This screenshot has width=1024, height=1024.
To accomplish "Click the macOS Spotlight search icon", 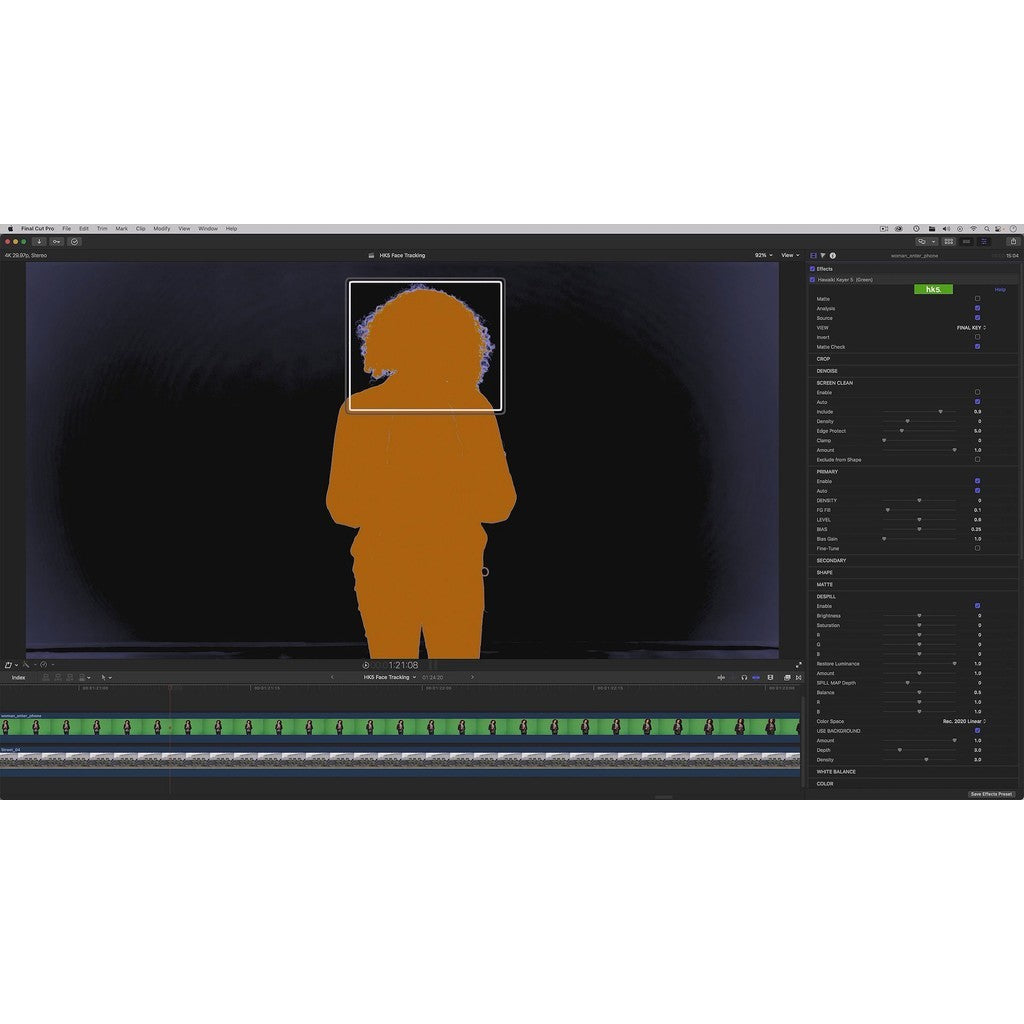I will tap(987, 229).
